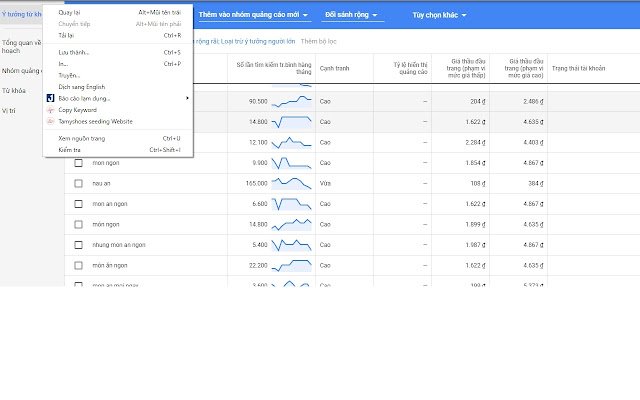640x400 pixels.
Task: Sort by Giá thầu đầu trang mức giá cao
Action: click(x=524, y=68)
